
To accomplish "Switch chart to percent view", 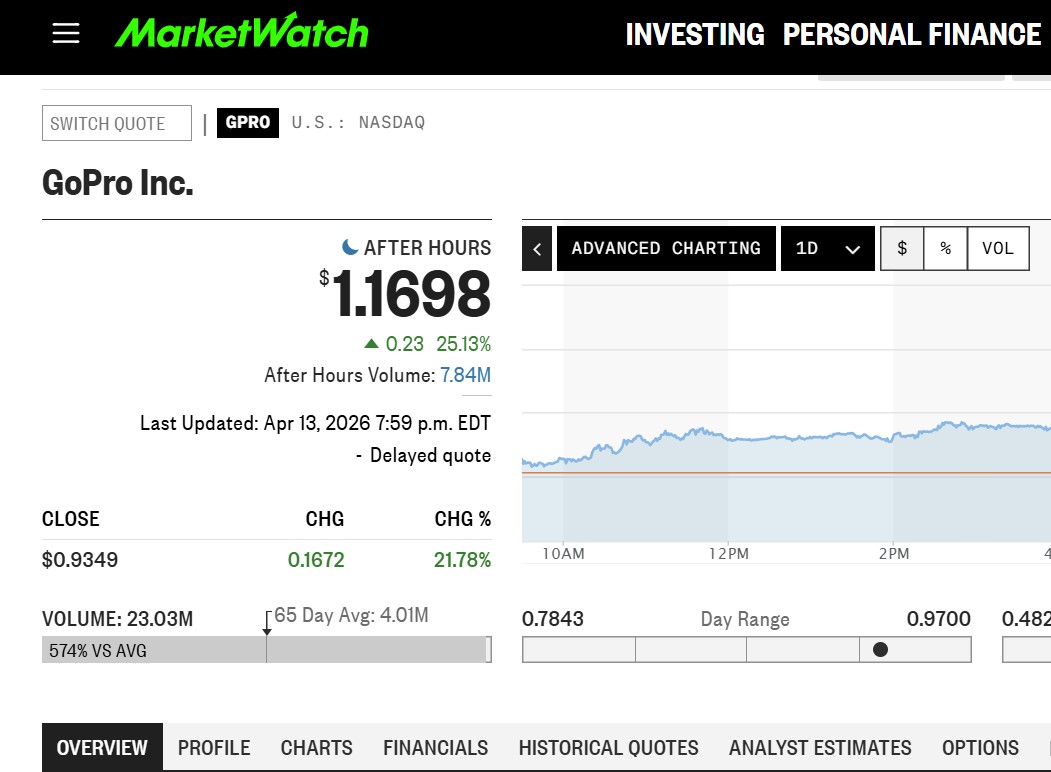I will (x=945, y=248).
